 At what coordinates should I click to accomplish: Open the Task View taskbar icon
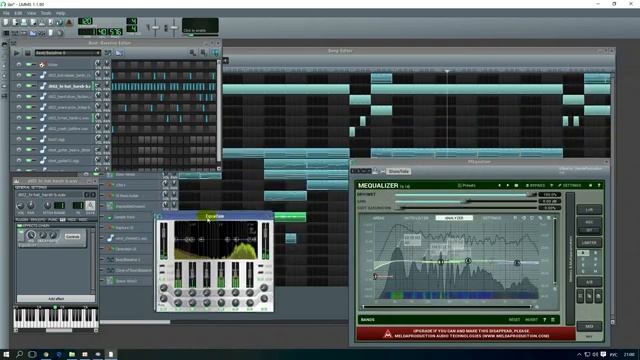pos(32,355)
